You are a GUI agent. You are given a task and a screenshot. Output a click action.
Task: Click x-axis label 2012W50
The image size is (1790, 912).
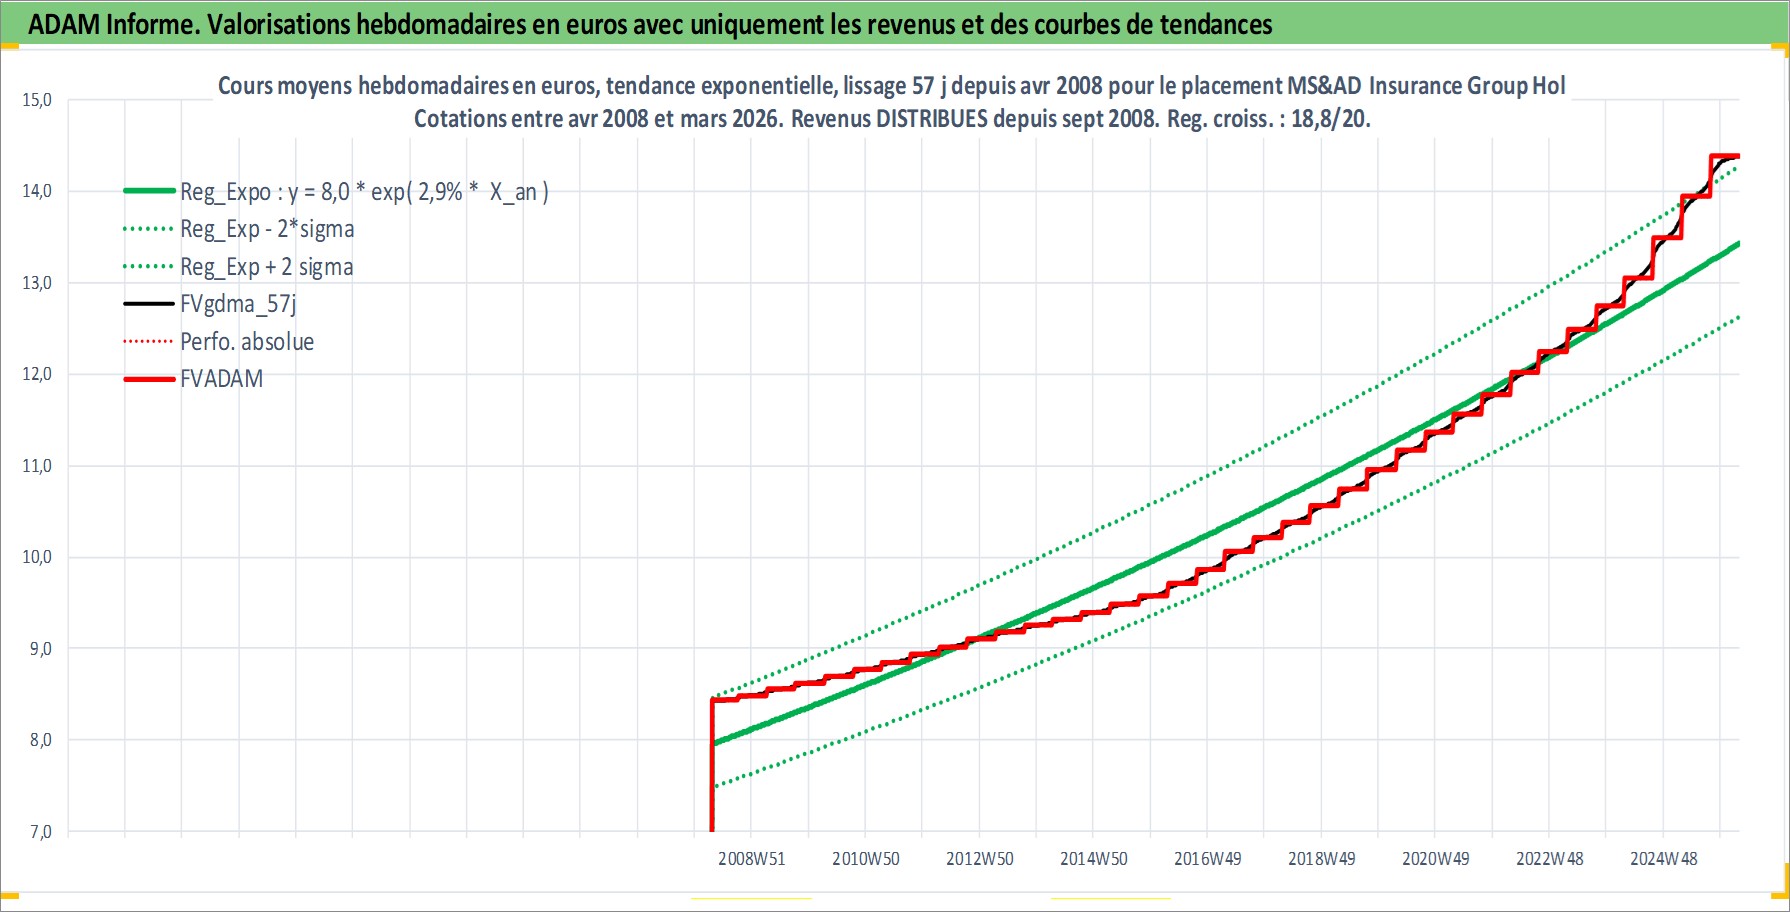(980, 859)
